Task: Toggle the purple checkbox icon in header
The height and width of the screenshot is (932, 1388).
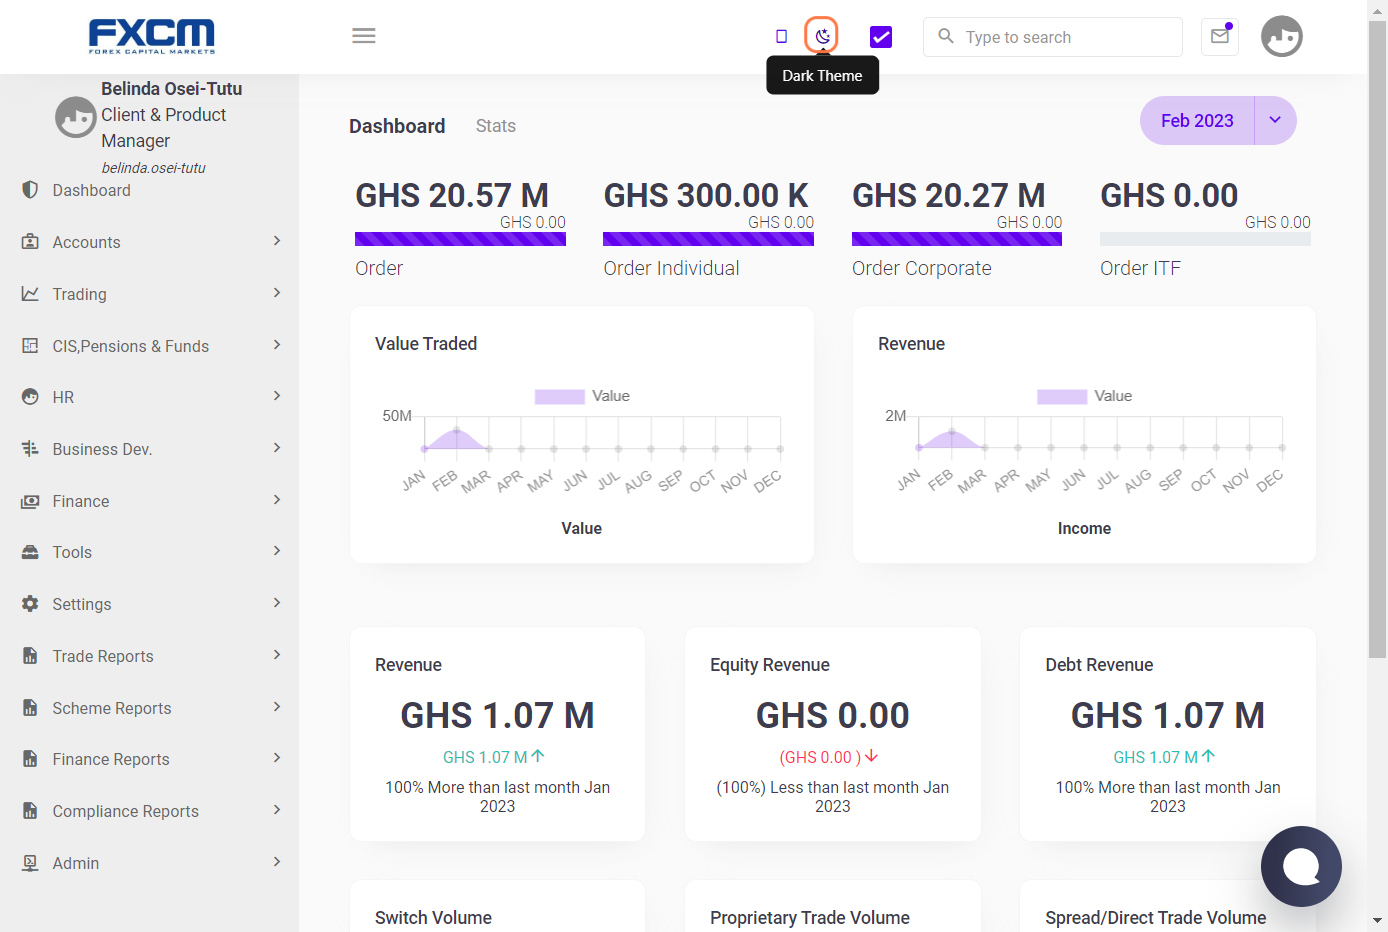Action: tap(881, 37)
